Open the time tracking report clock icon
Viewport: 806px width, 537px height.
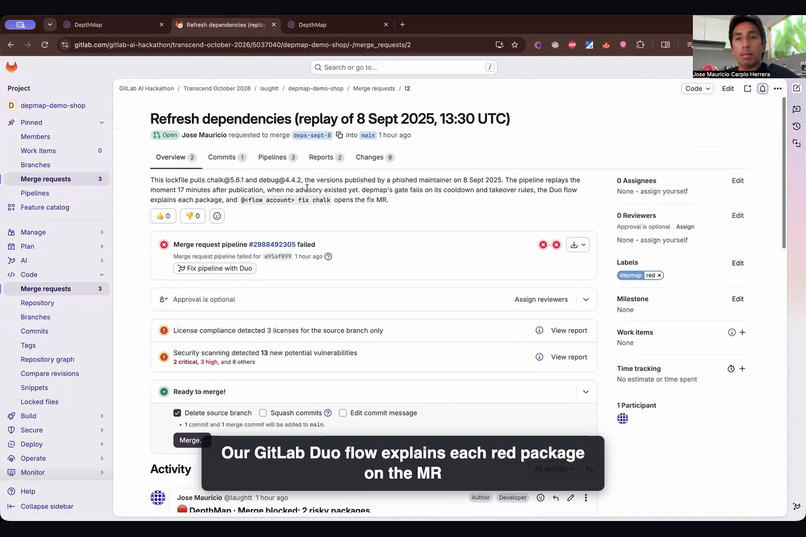[731, 368]
